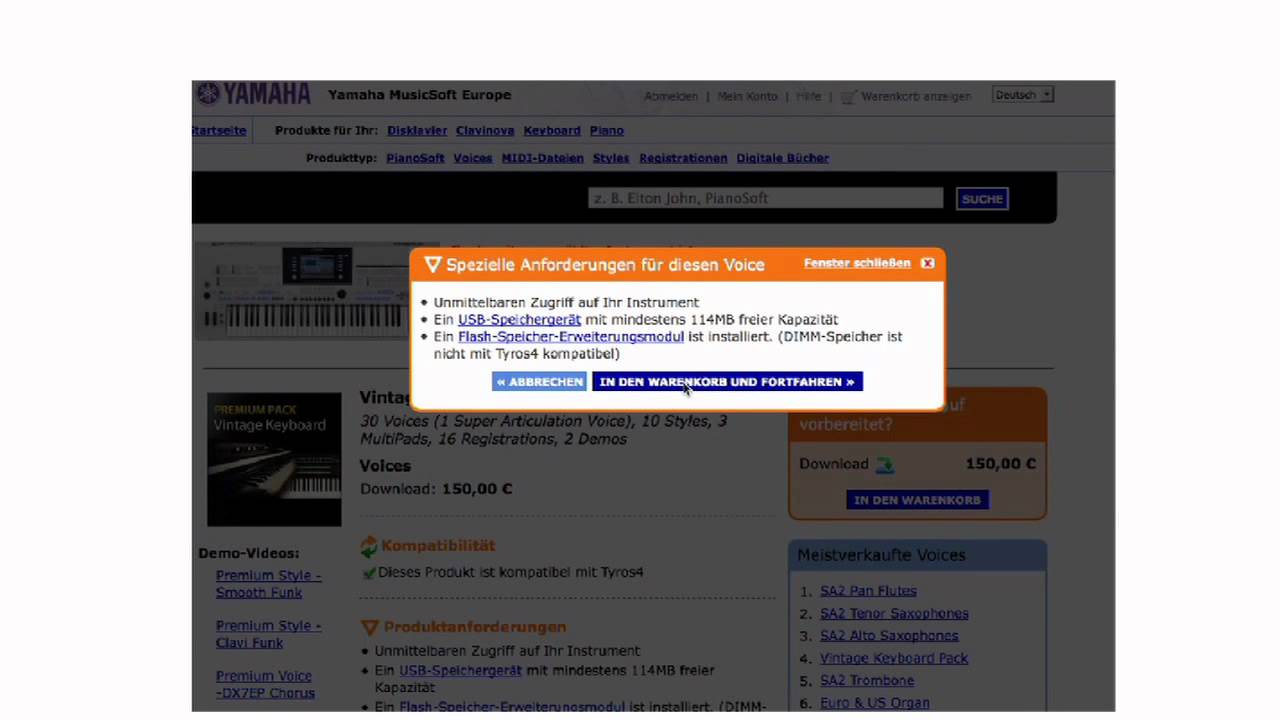
Task: Go to Startseite
Action: (x=219, y=130)
